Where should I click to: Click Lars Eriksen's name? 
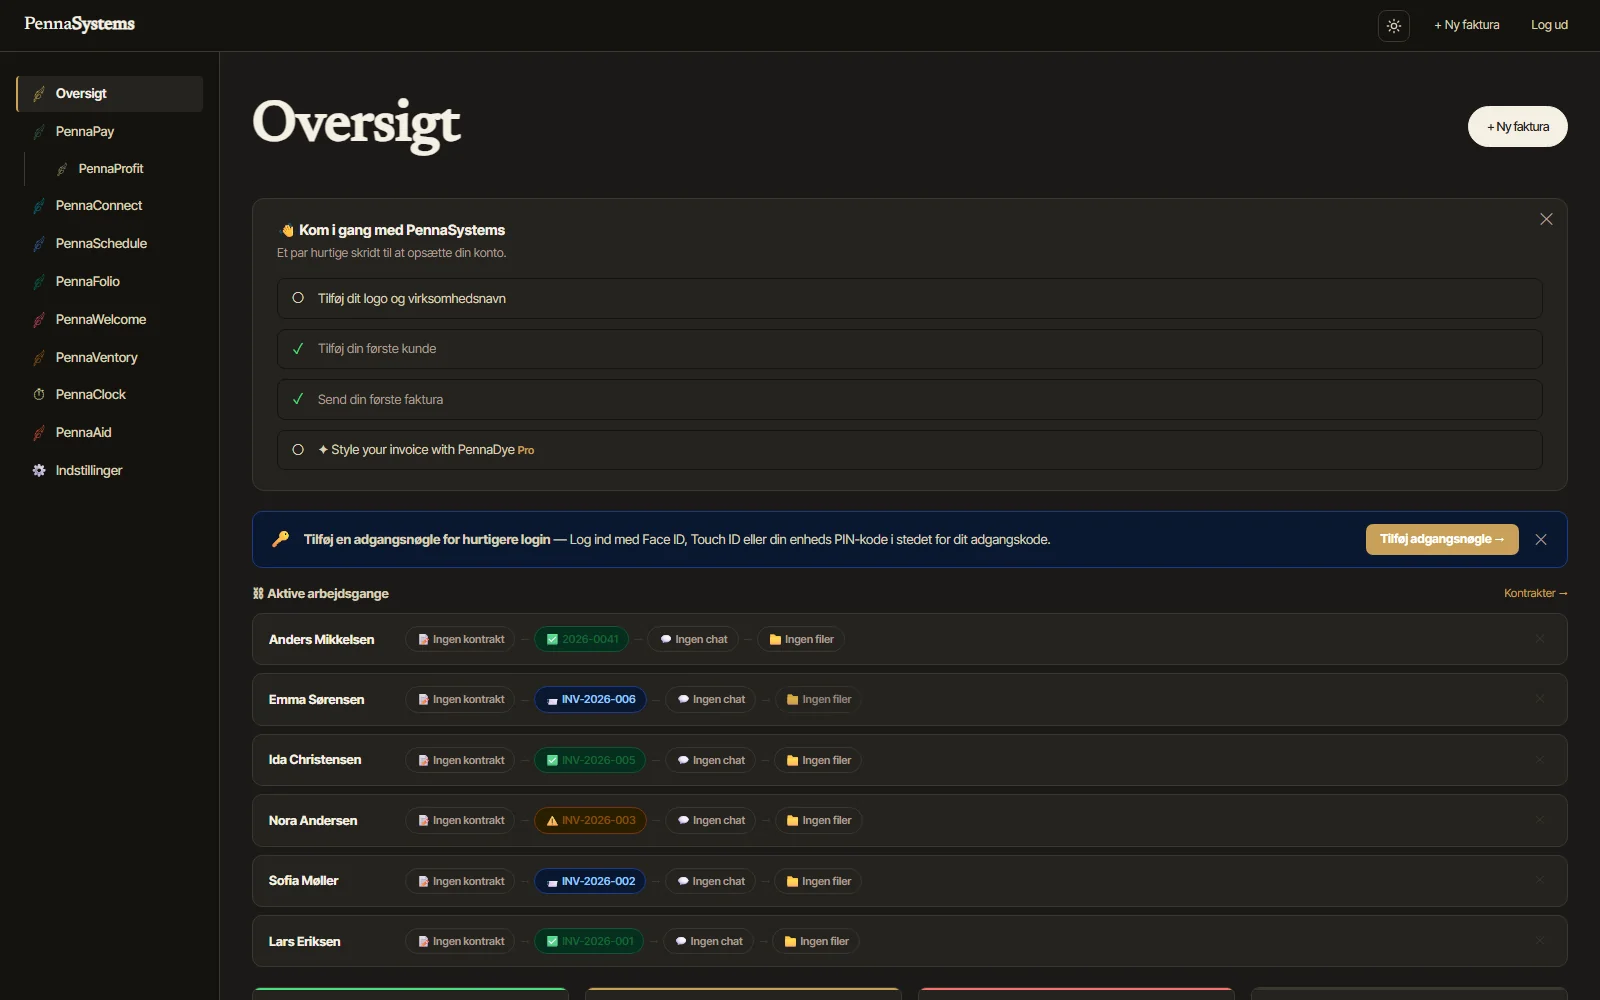coord(304,942)
